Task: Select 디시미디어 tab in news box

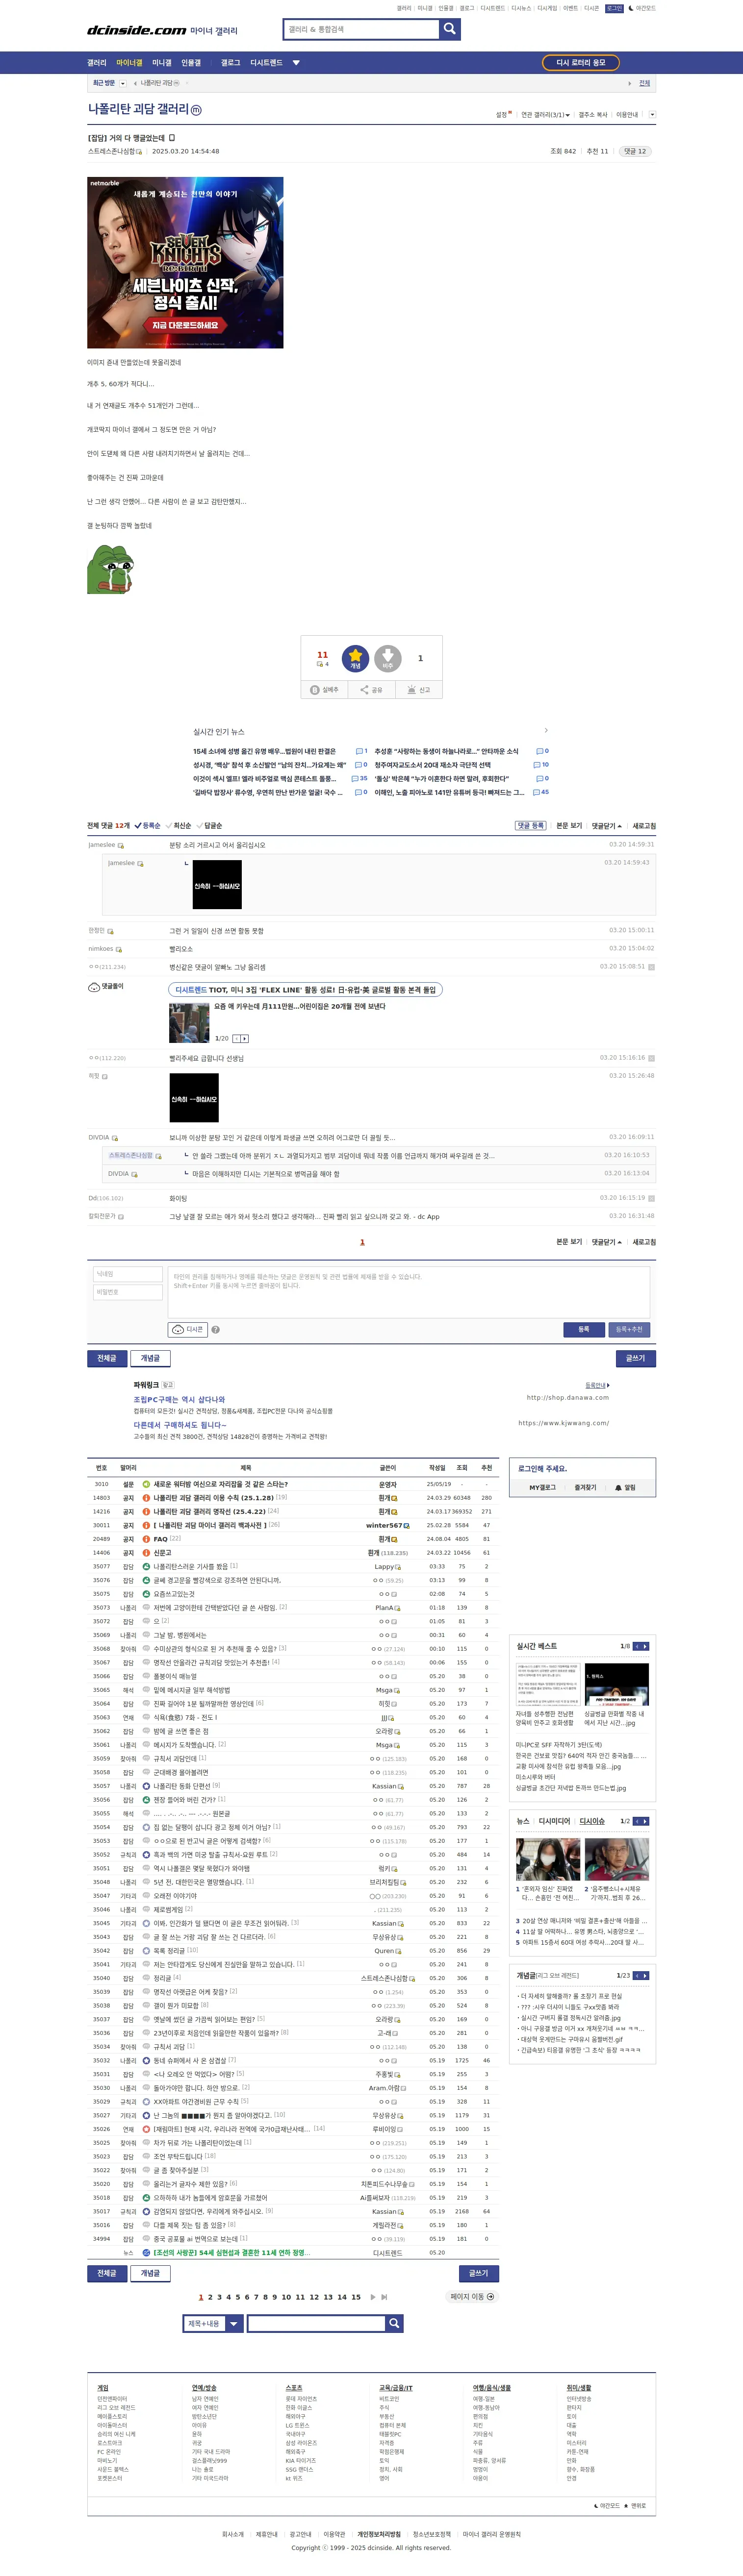Action: (554, 1821)
